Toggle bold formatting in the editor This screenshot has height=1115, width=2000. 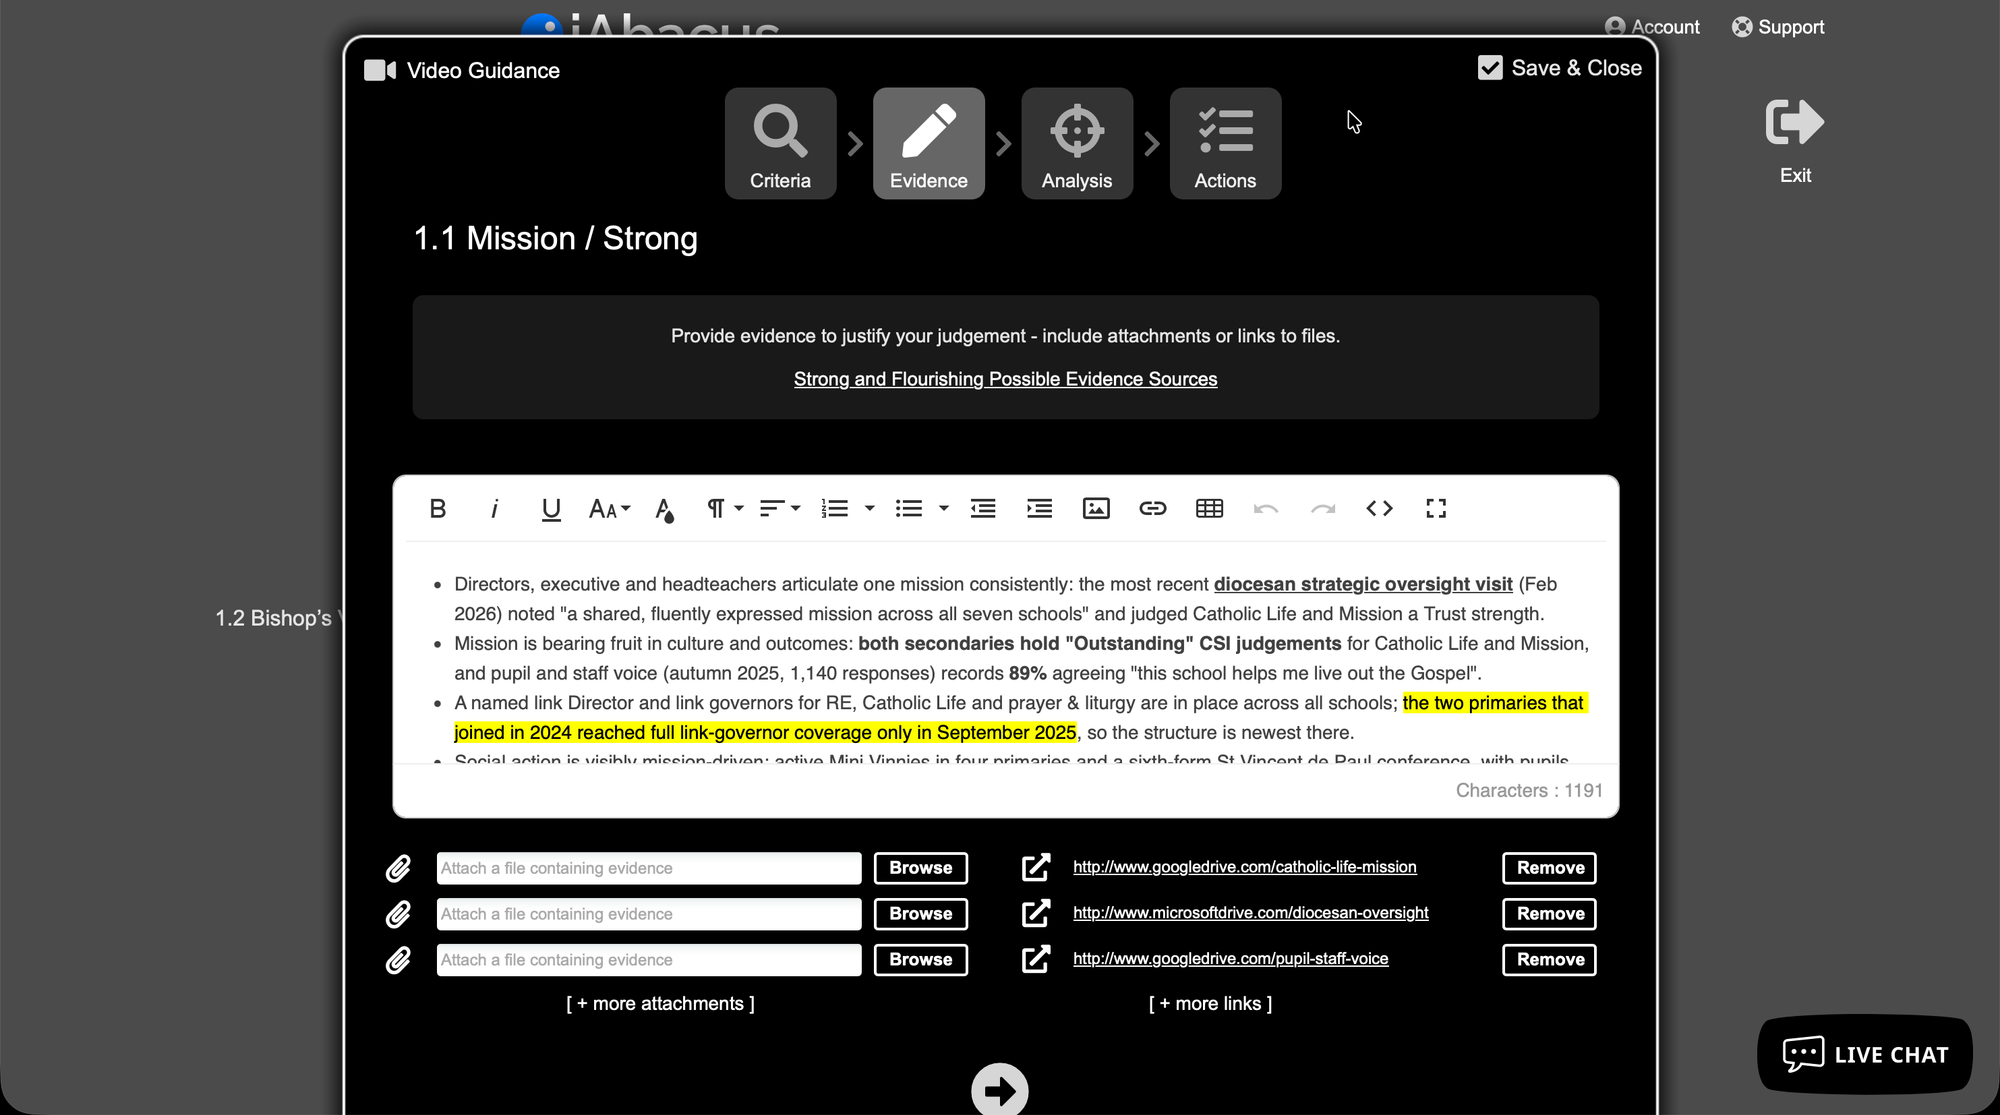[x=437, y=509]
